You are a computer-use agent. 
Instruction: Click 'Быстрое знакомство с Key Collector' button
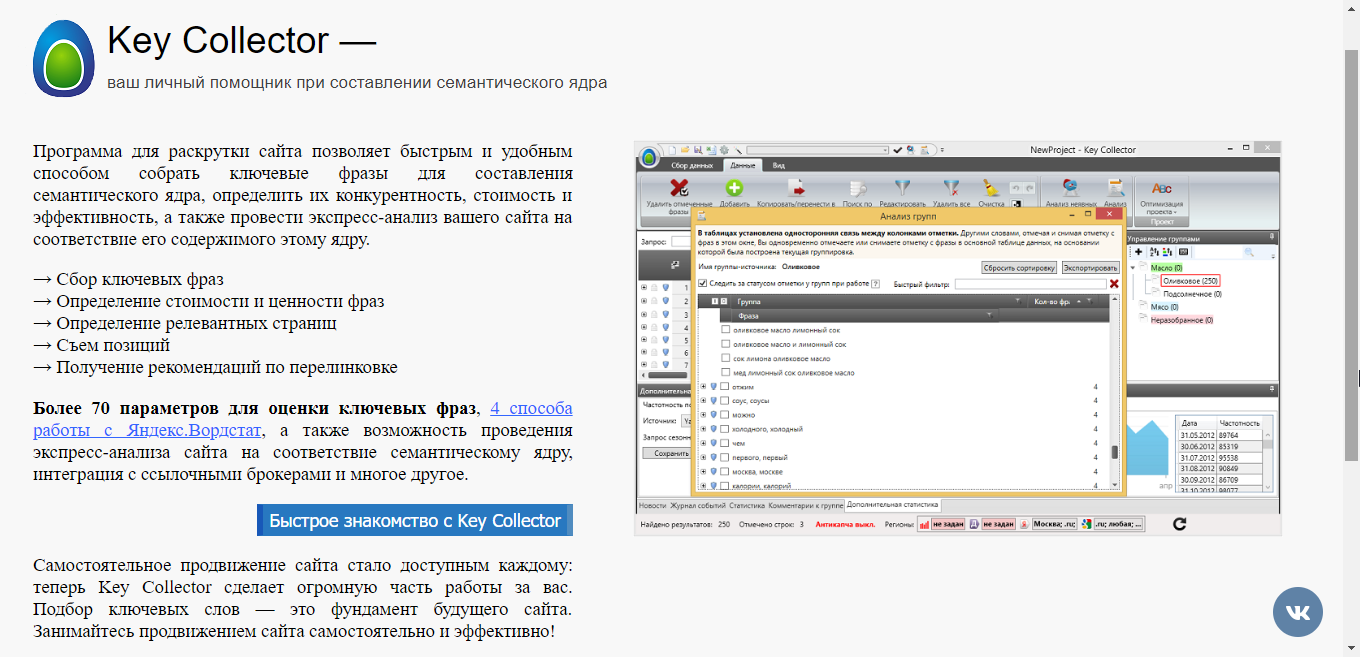[415, 521]
